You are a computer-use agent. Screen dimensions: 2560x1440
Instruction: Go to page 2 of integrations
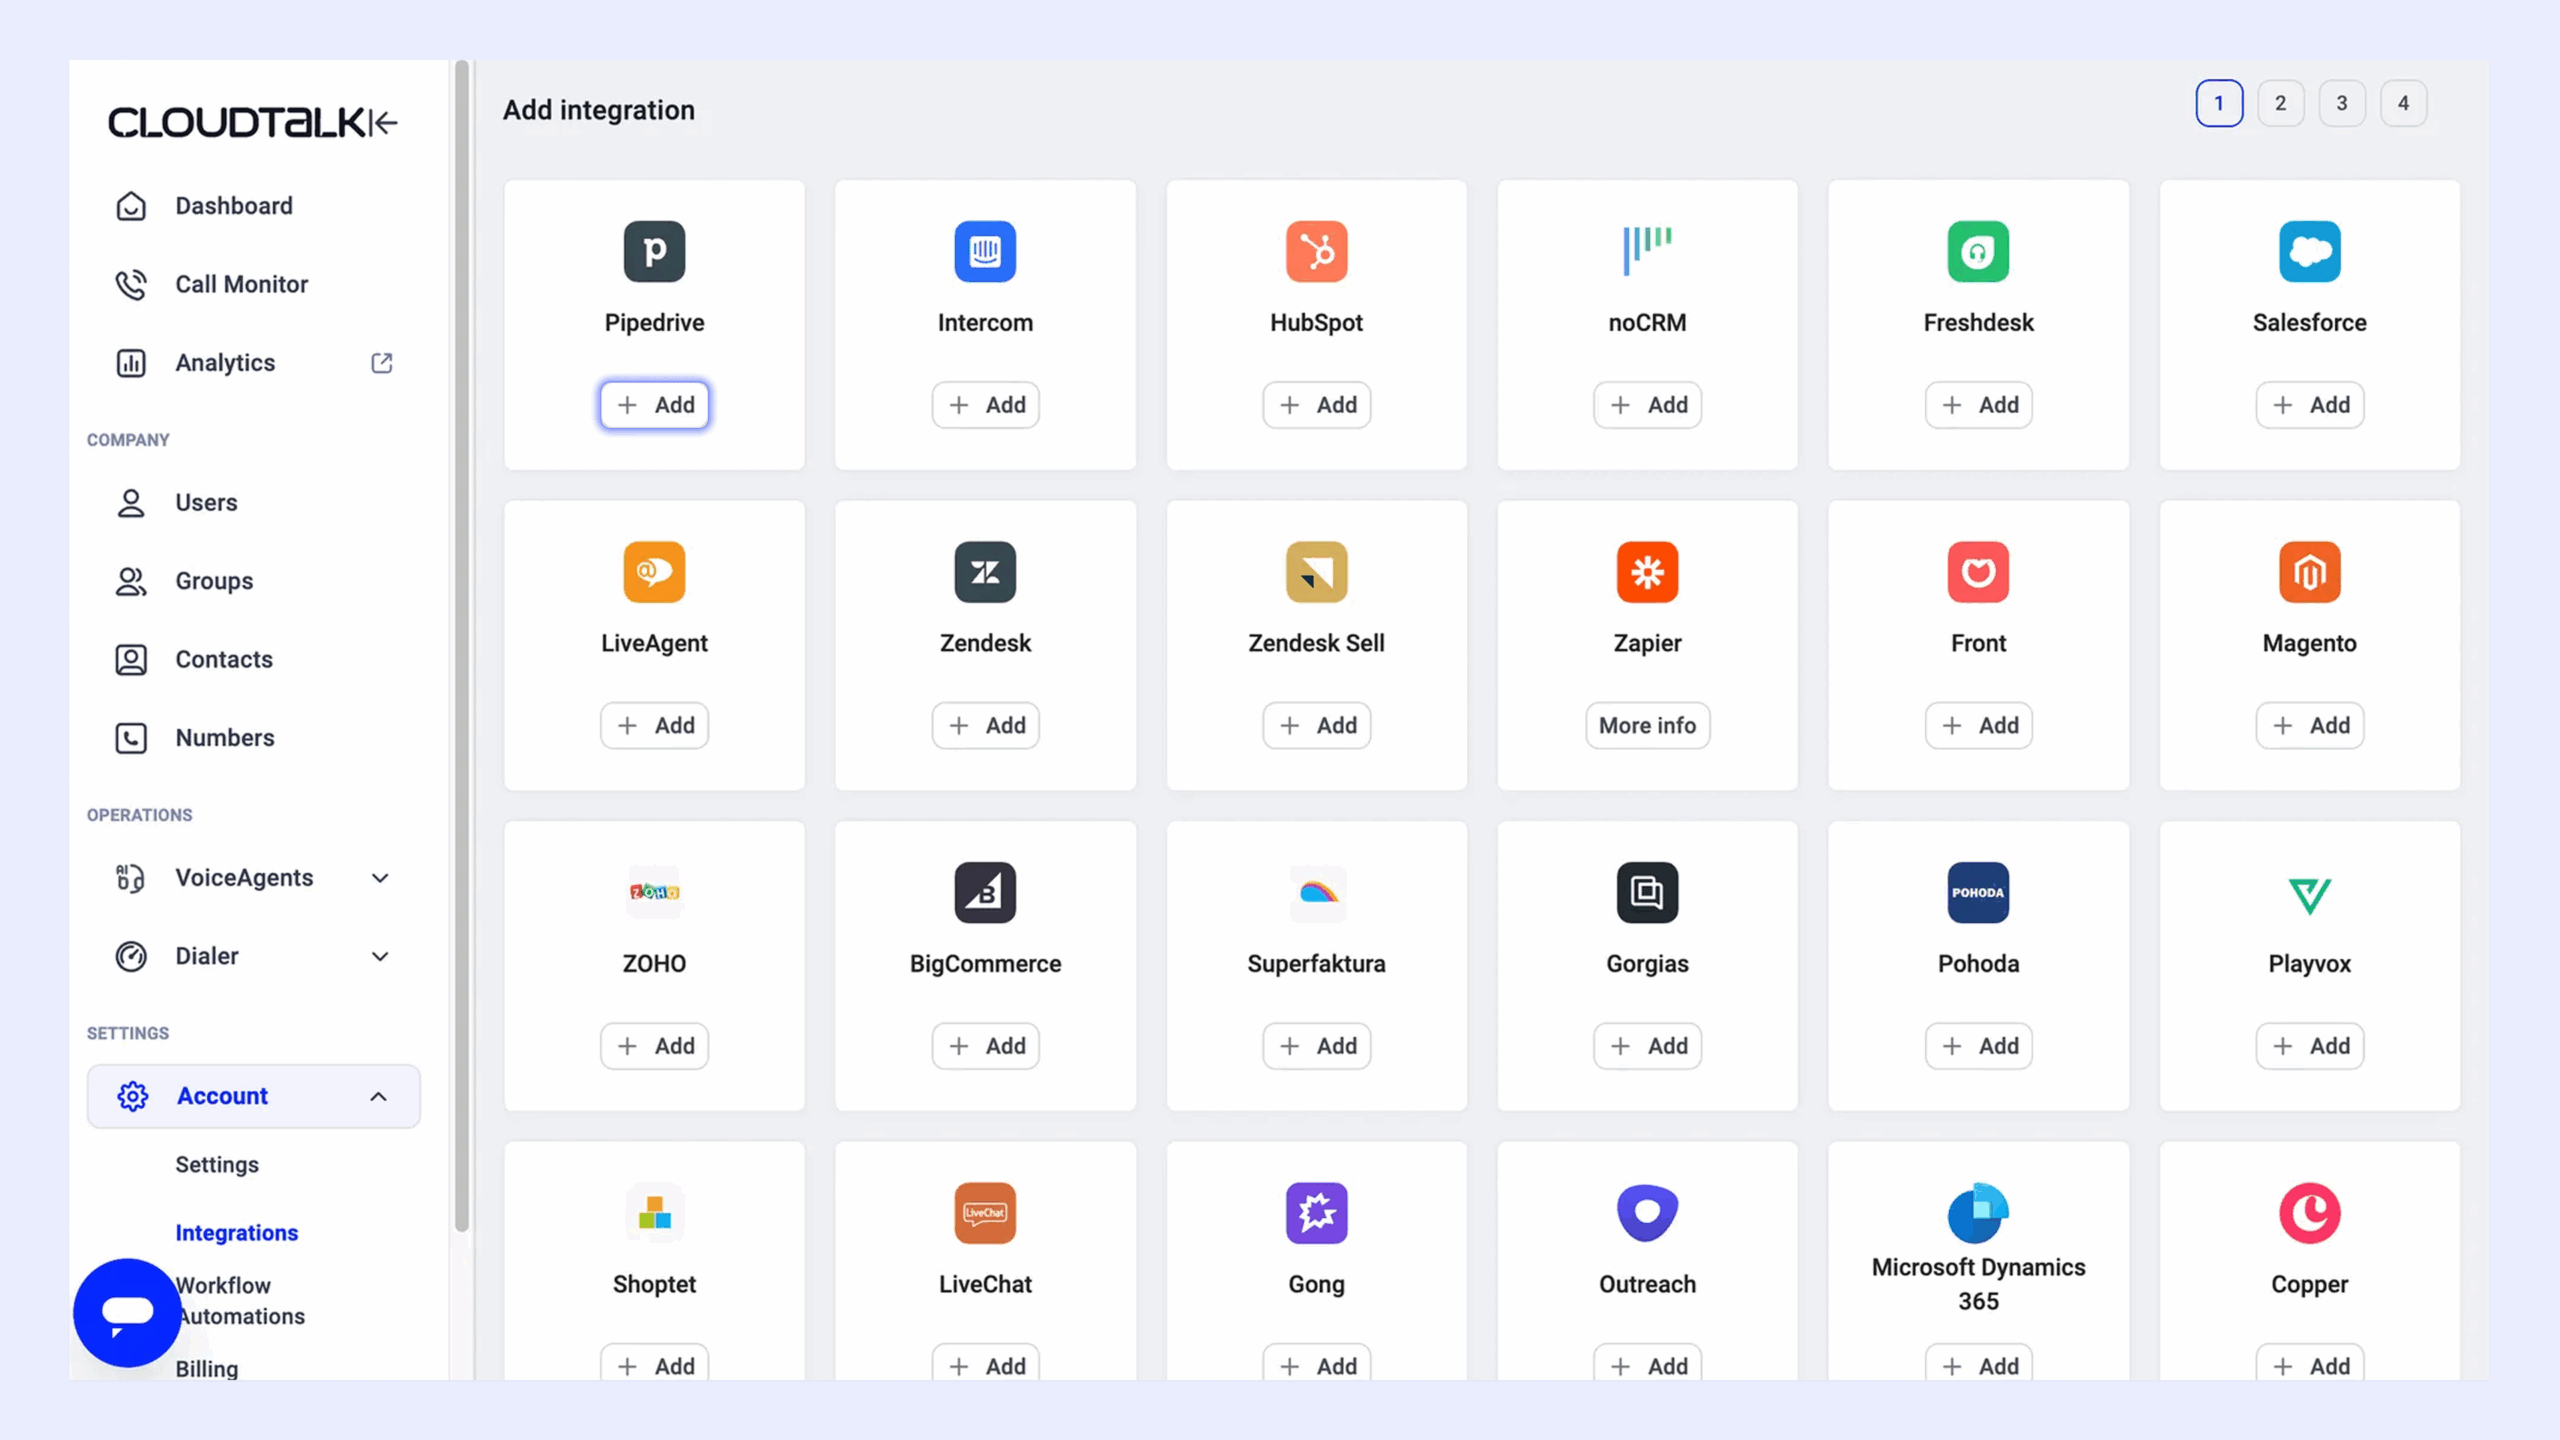coord(2280,103)
